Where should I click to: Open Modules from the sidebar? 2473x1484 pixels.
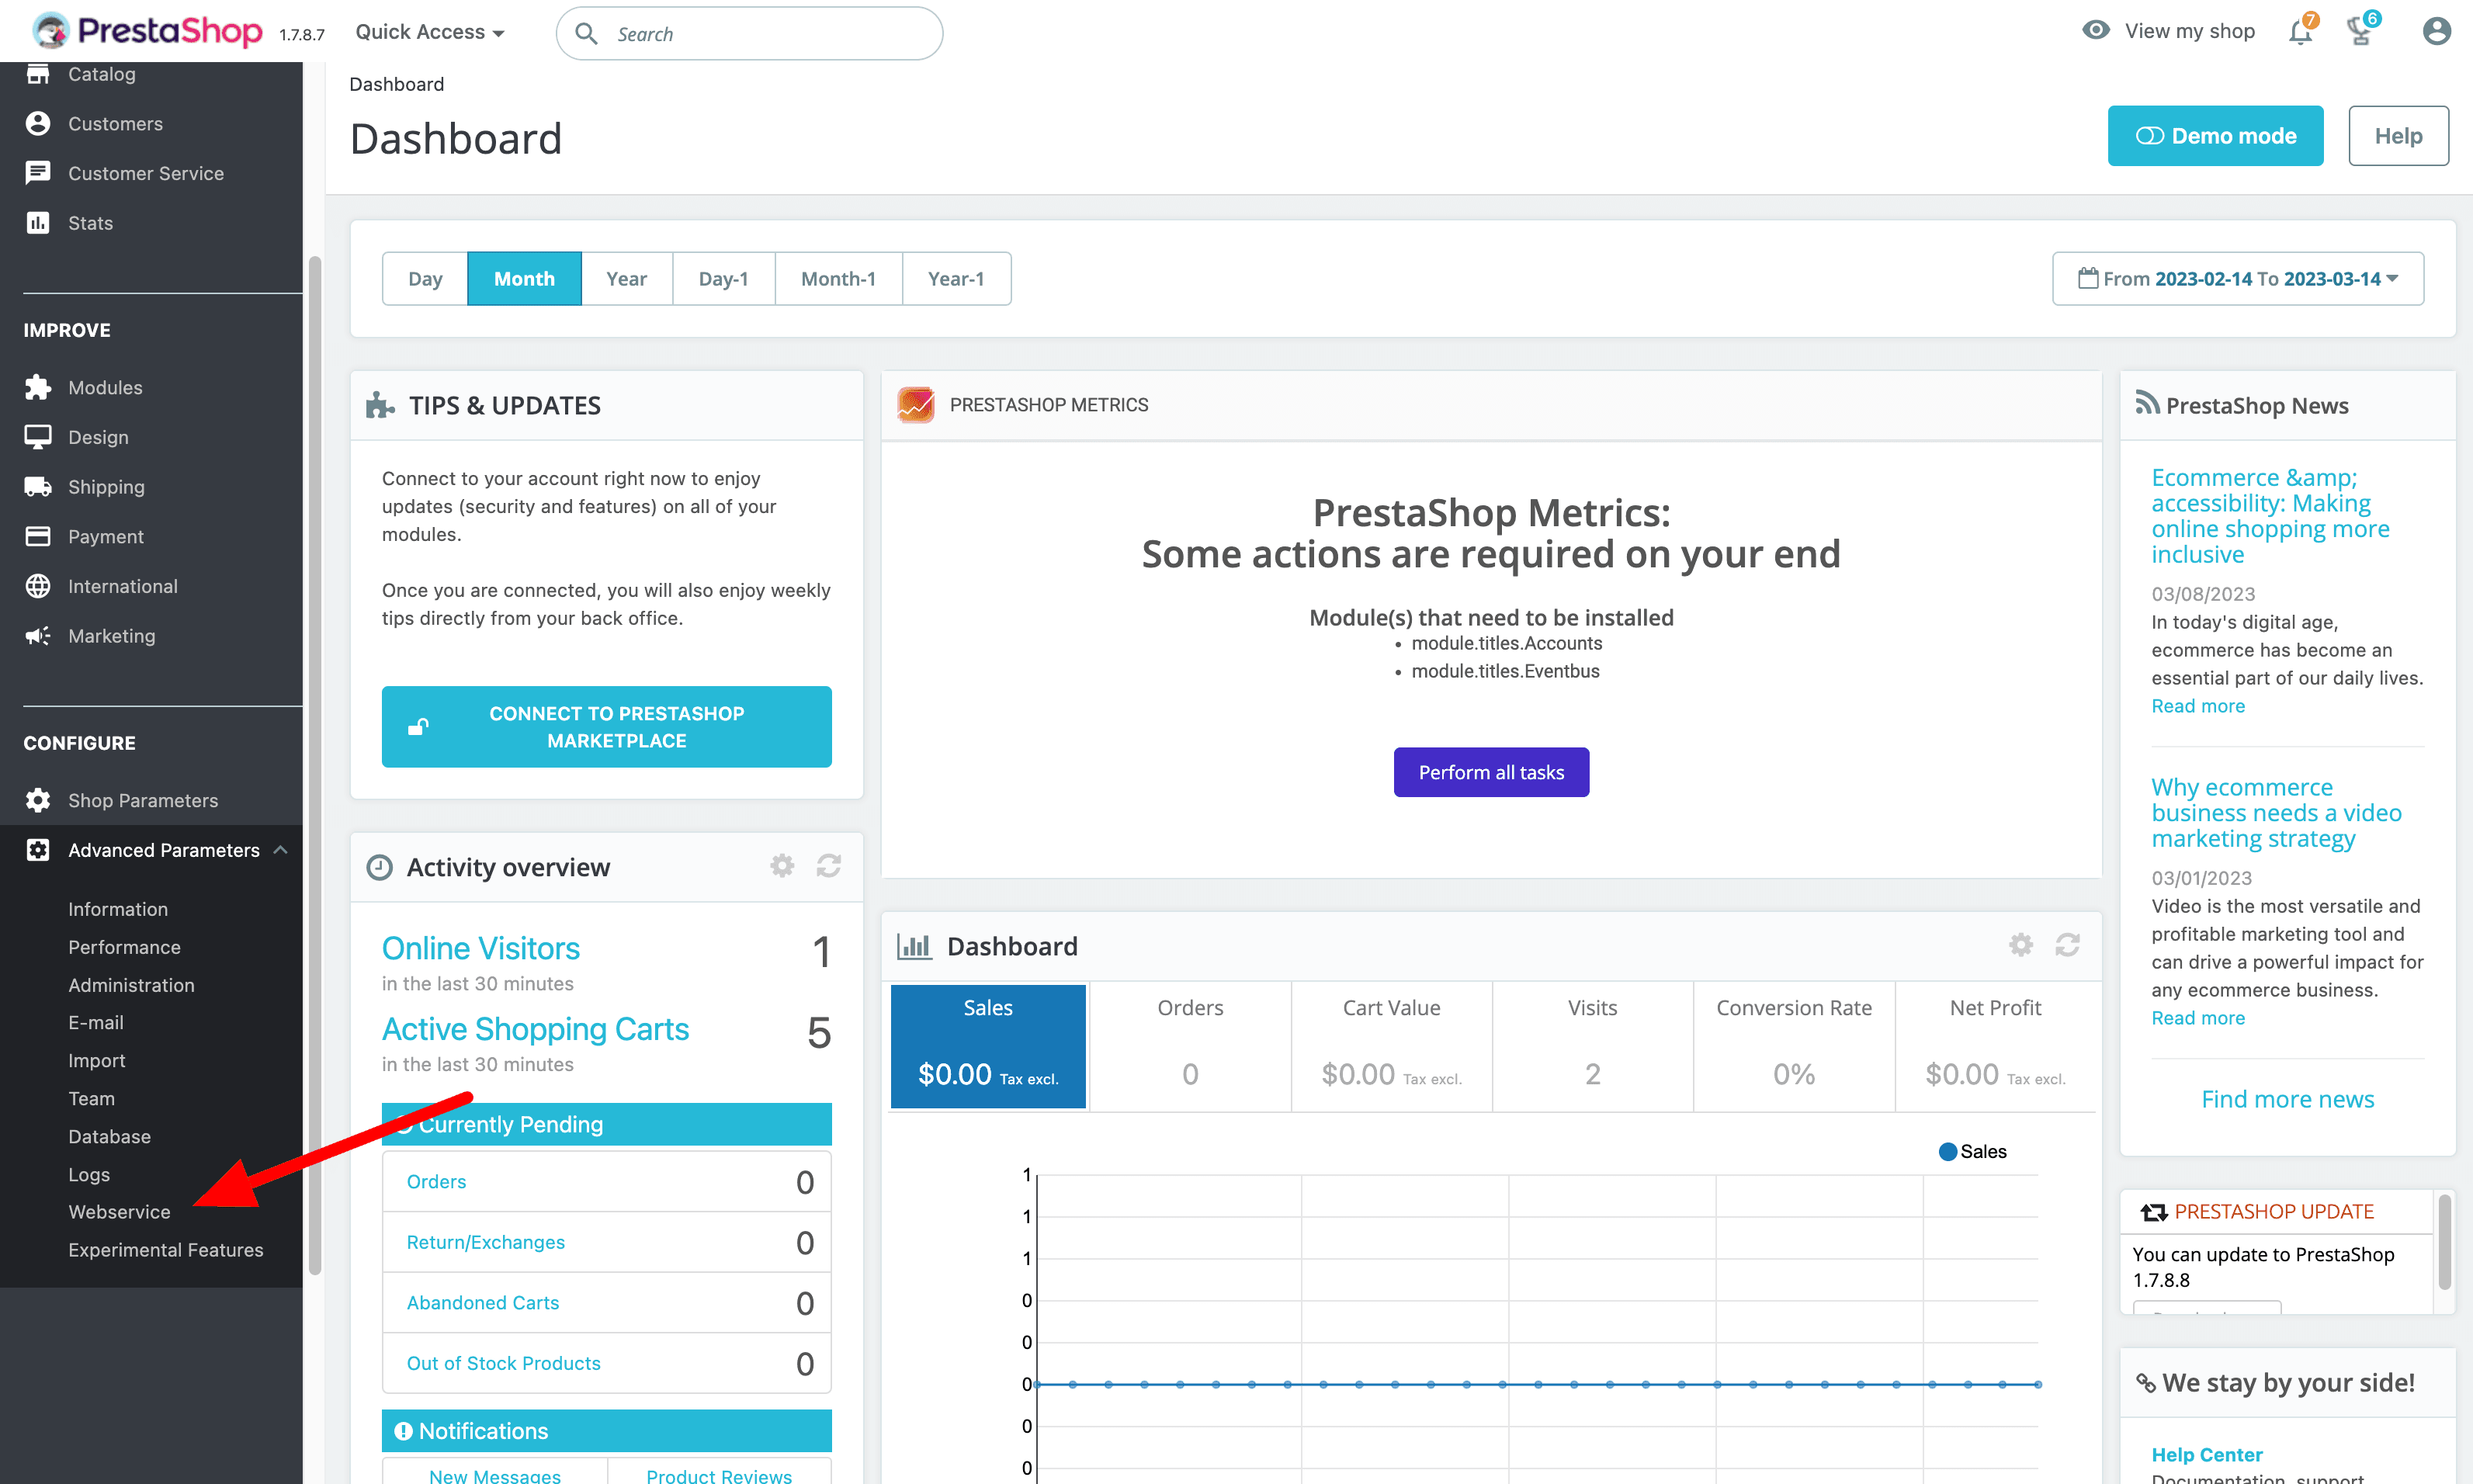[x=105, y=387]
